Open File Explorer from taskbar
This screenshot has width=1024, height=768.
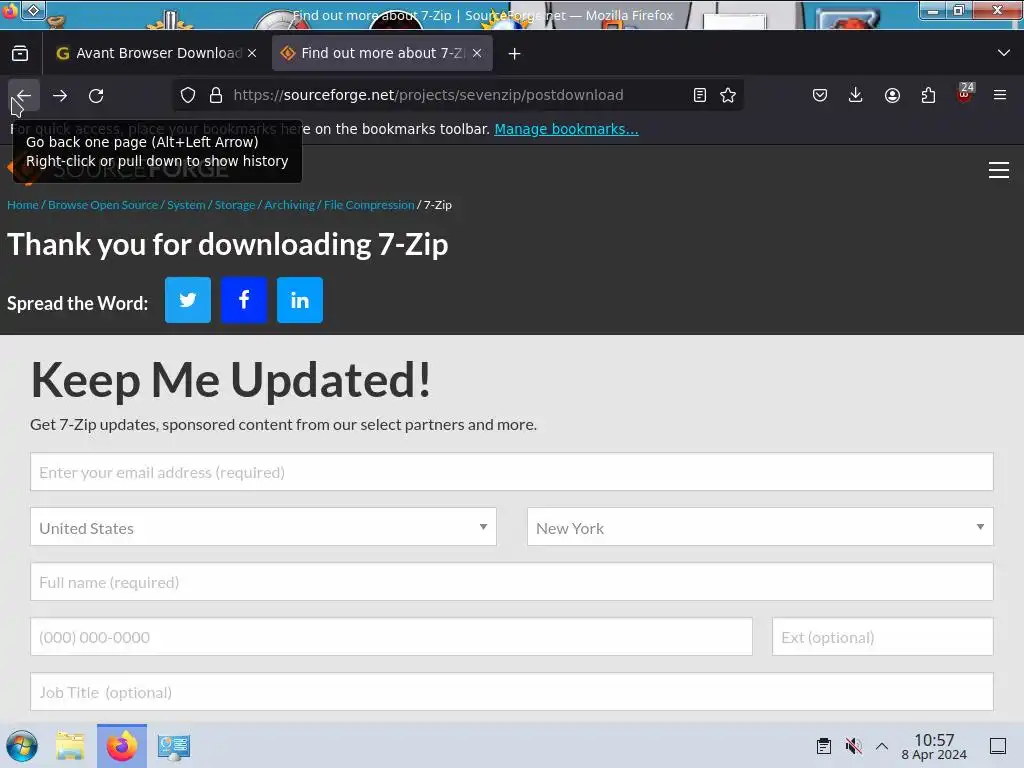[70, 746]
